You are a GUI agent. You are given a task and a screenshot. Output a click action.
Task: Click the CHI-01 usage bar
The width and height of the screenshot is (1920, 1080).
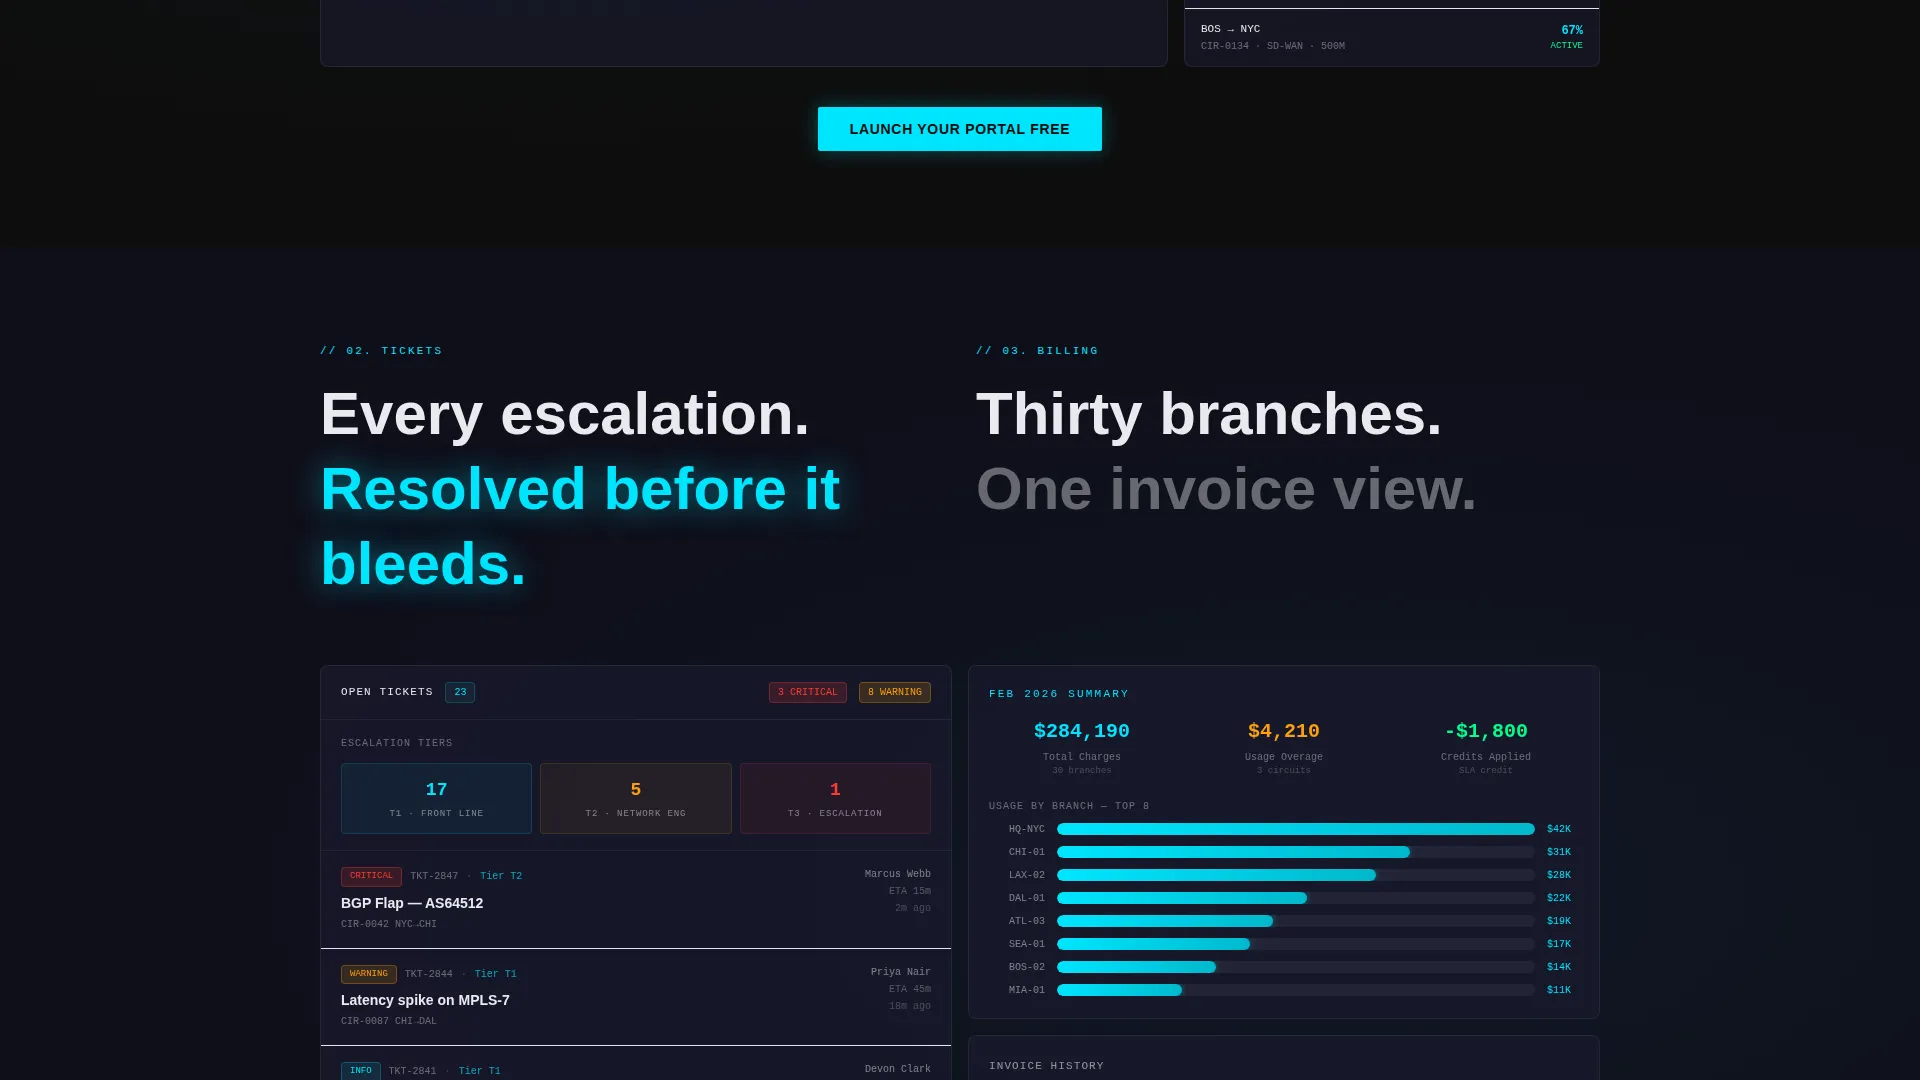coord(1295,852)
